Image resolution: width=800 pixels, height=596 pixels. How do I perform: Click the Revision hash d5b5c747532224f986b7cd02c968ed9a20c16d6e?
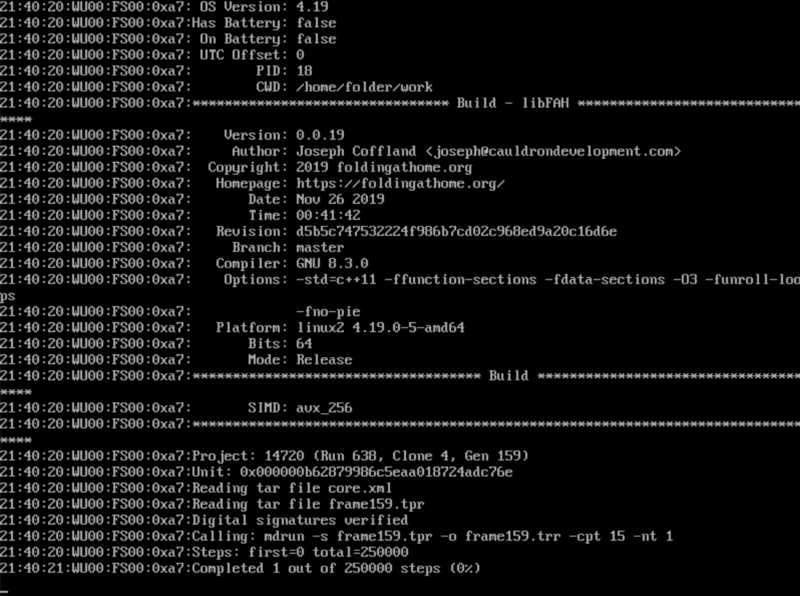point(456,231)
